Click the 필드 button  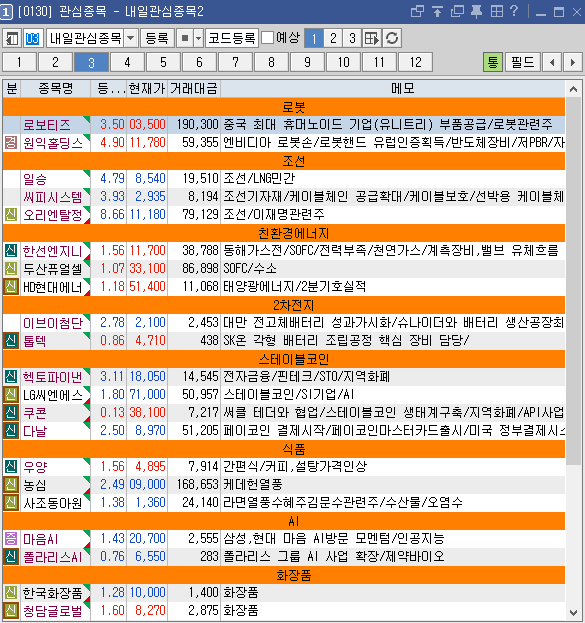pyautogui.click(x=523, y=62)
